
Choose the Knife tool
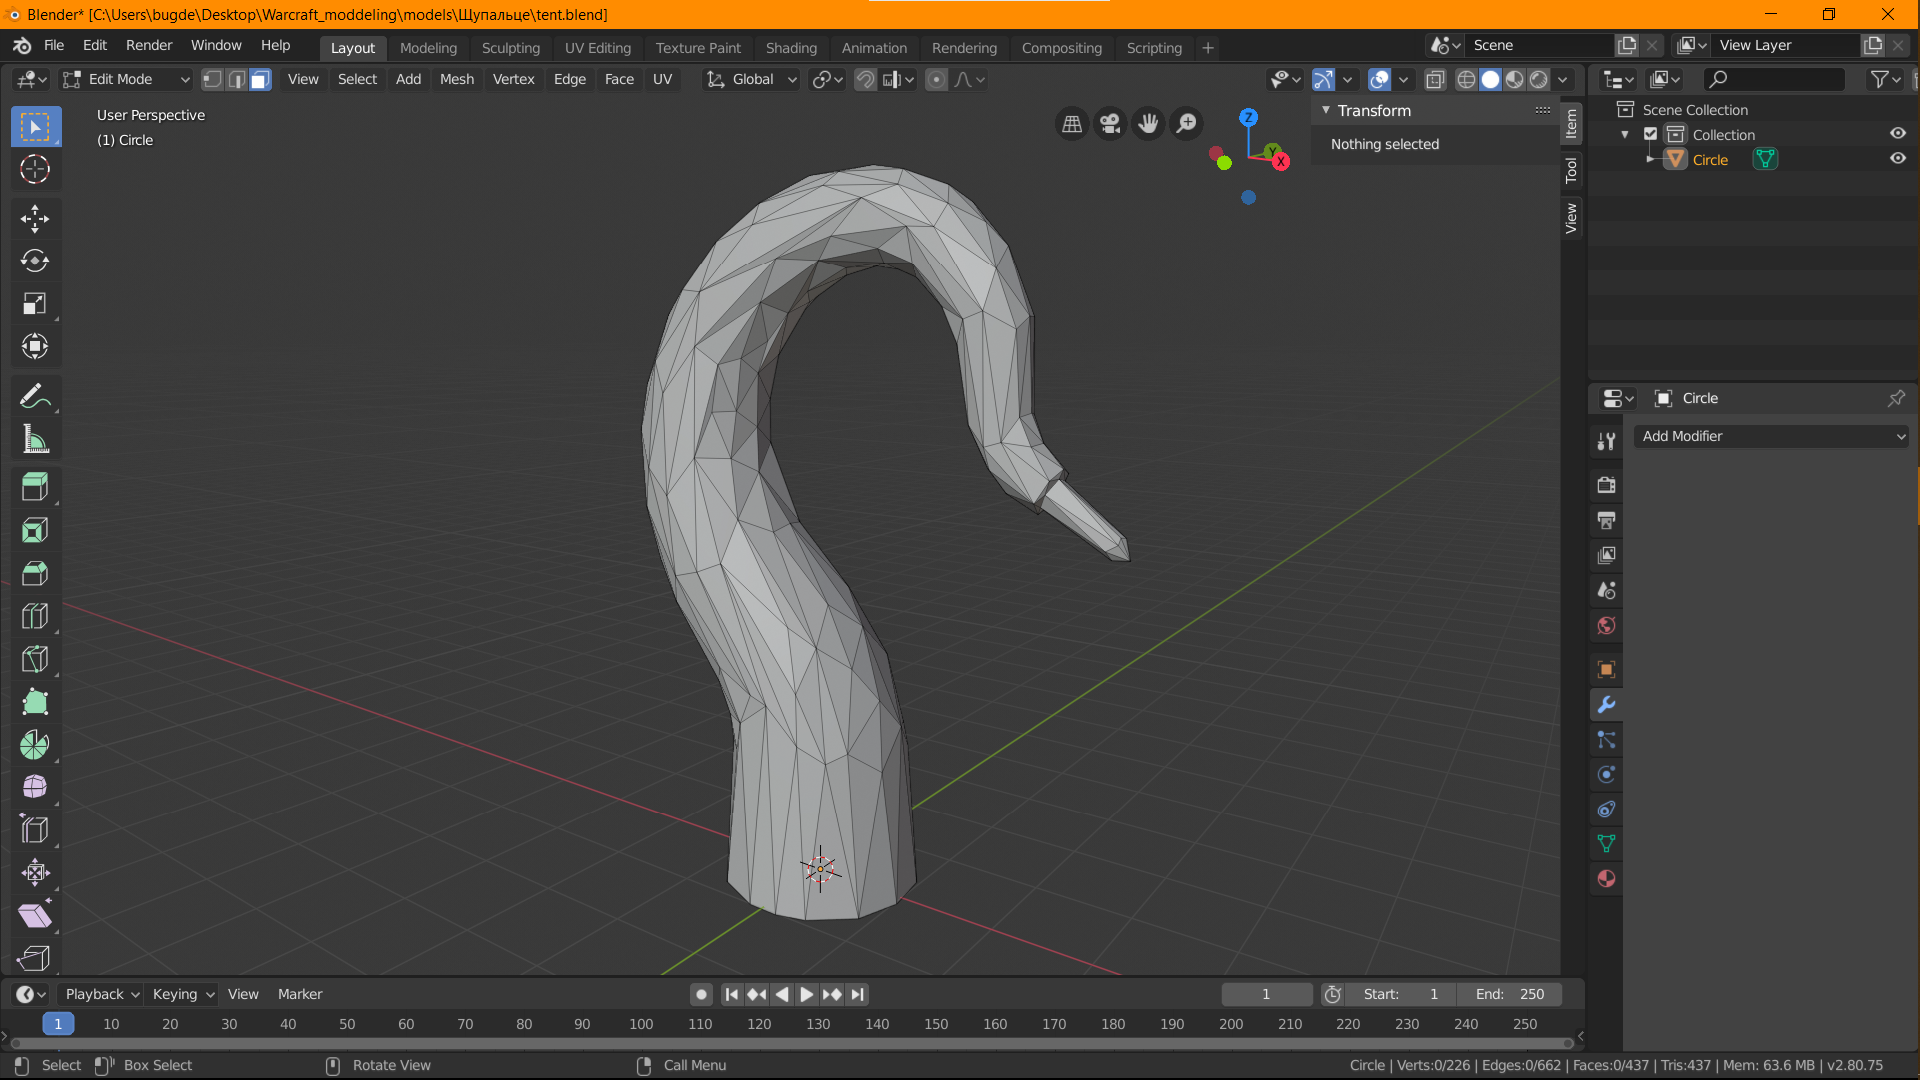point(35,659)
